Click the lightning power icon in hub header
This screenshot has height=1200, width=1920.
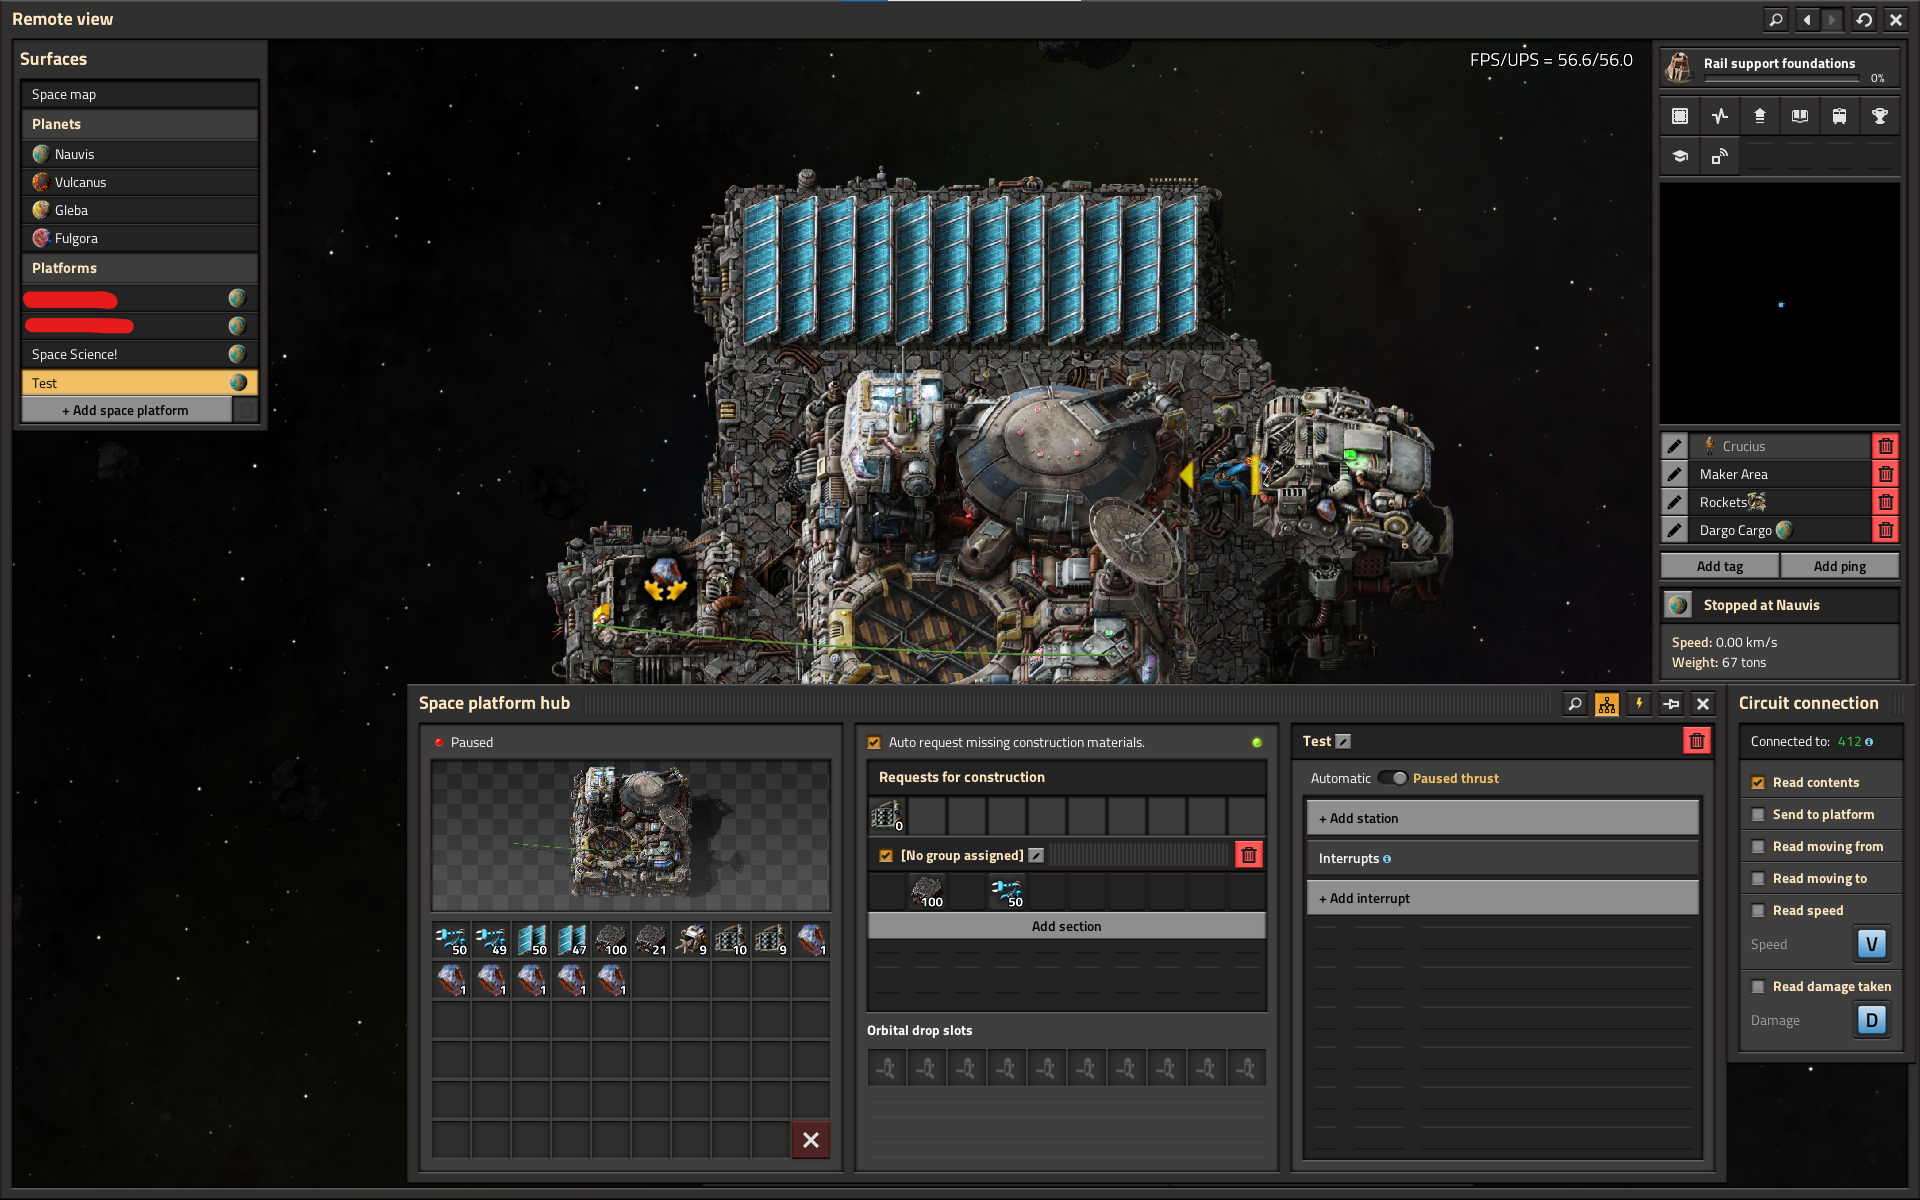[x=1639, y=704]
